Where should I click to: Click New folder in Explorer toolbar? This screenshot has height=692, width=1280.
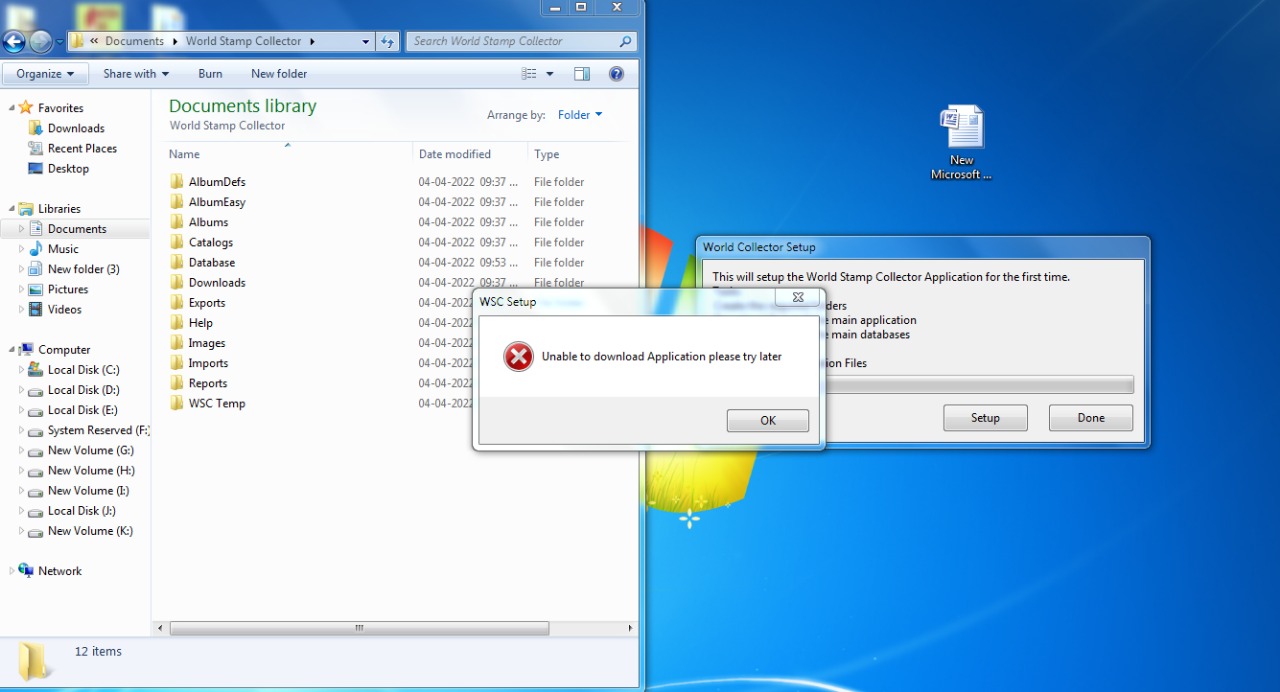(x=279, y=74)
